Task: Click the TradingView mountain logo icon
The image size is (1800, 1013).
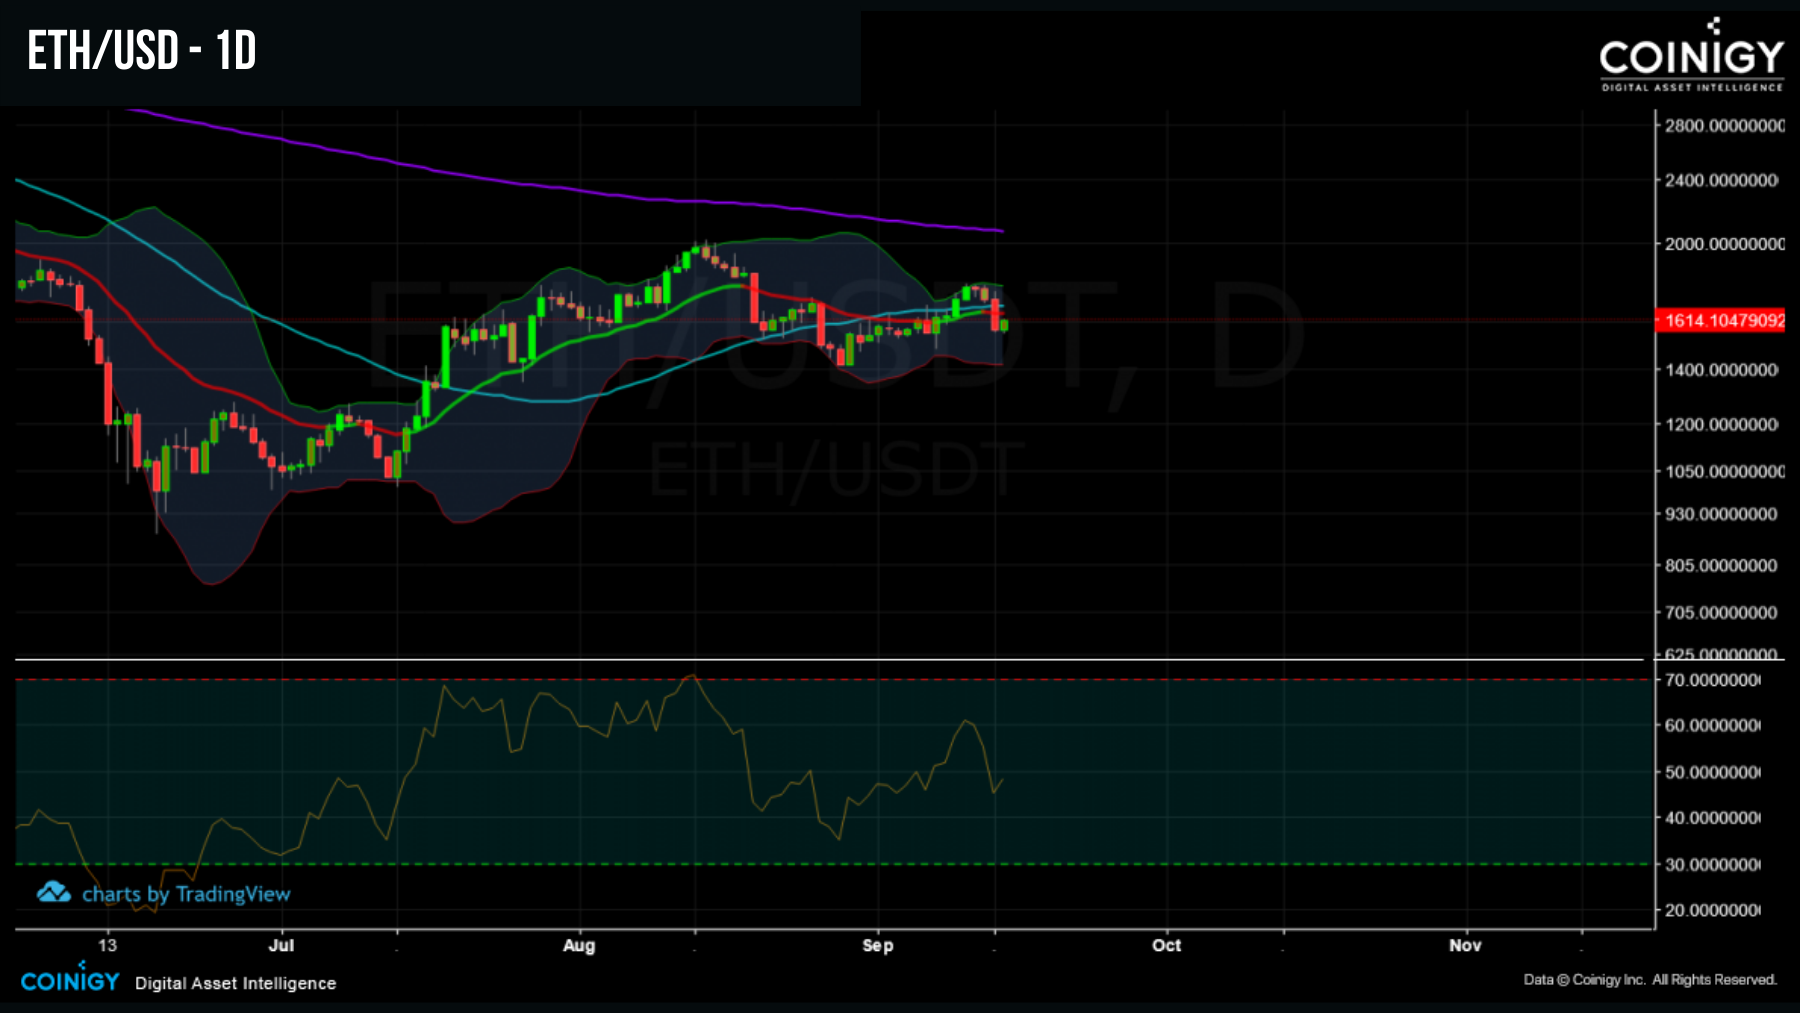Action: click(x=53, y=893)
